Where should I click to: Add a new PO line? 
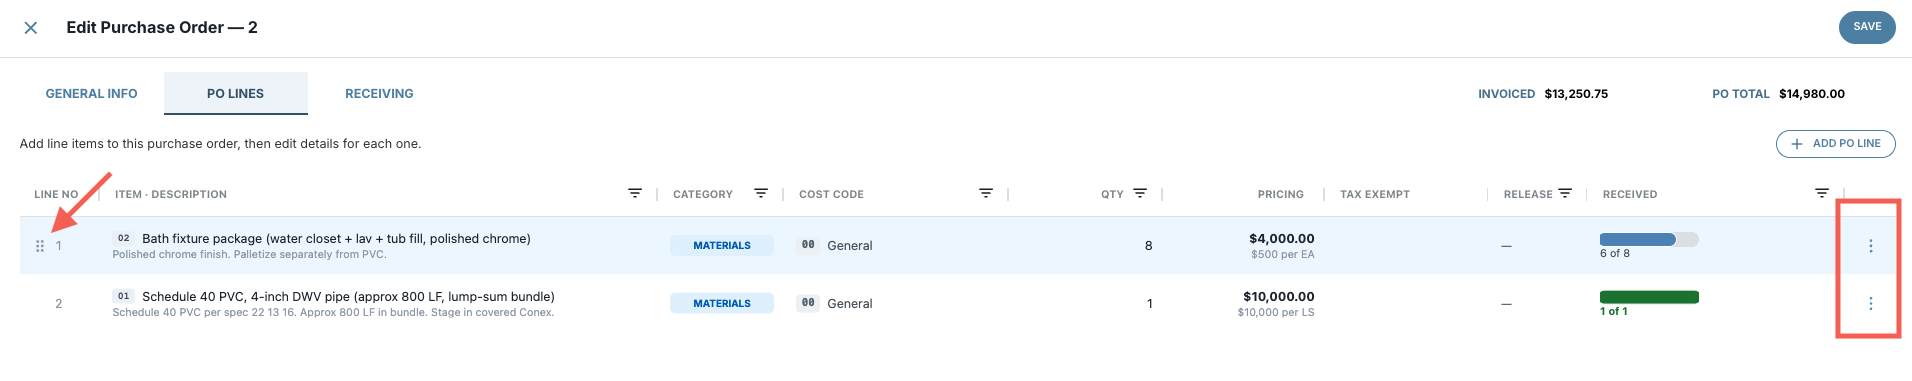coord(1836,144)
